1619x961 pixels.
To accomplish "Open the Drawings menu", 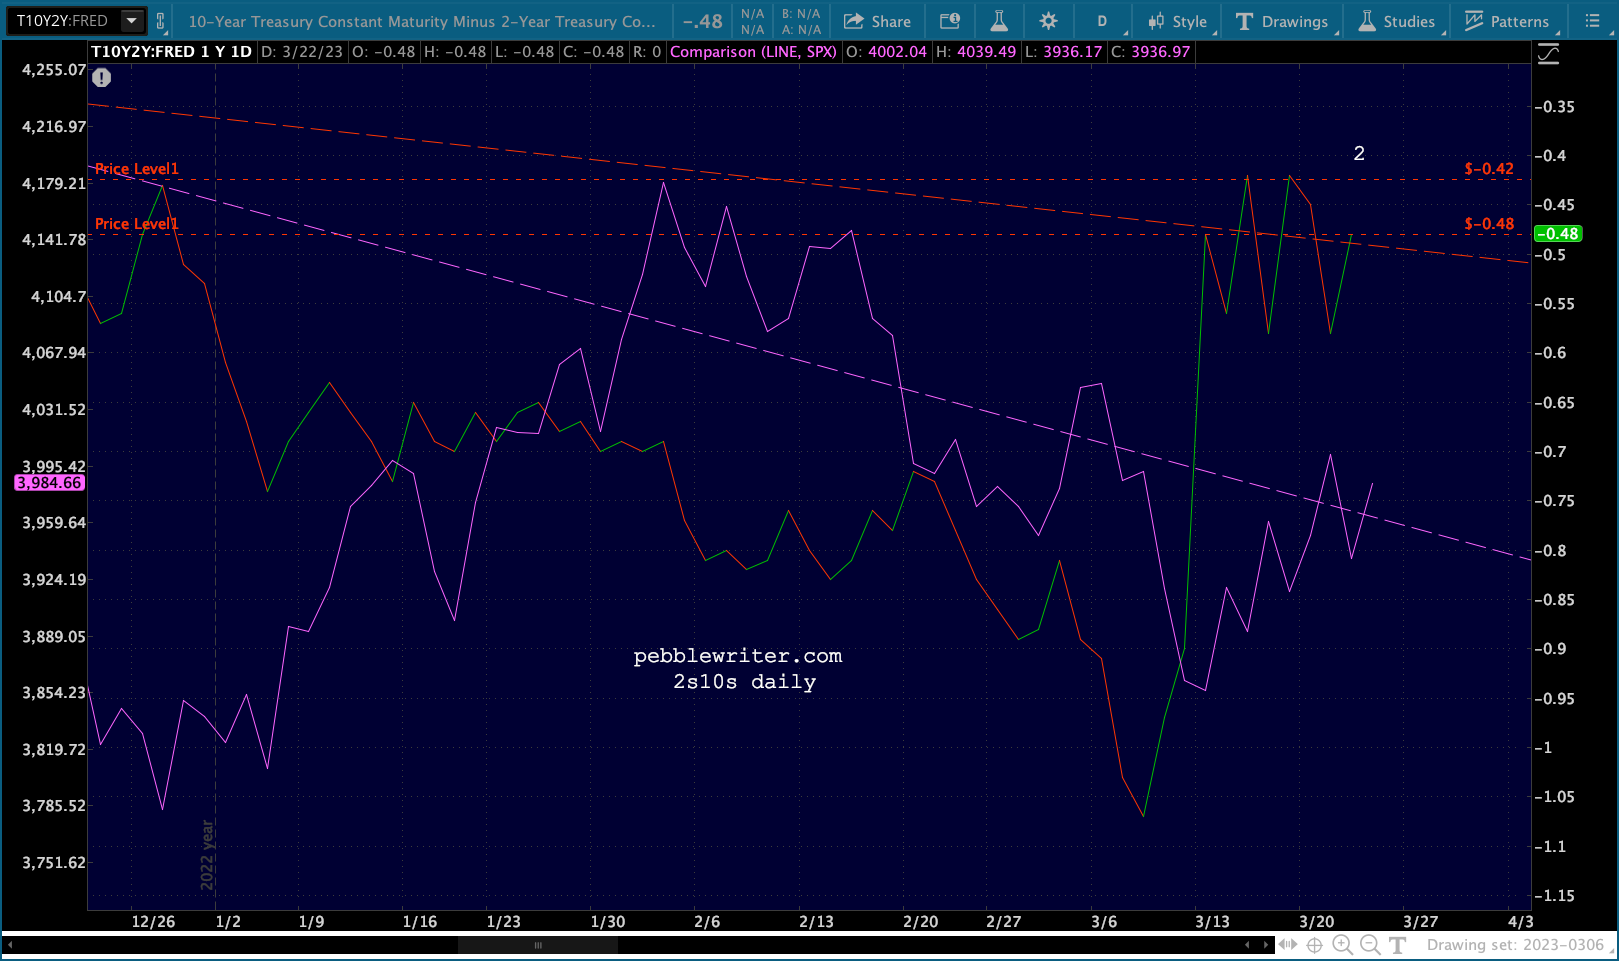I will pos(1283,21).
